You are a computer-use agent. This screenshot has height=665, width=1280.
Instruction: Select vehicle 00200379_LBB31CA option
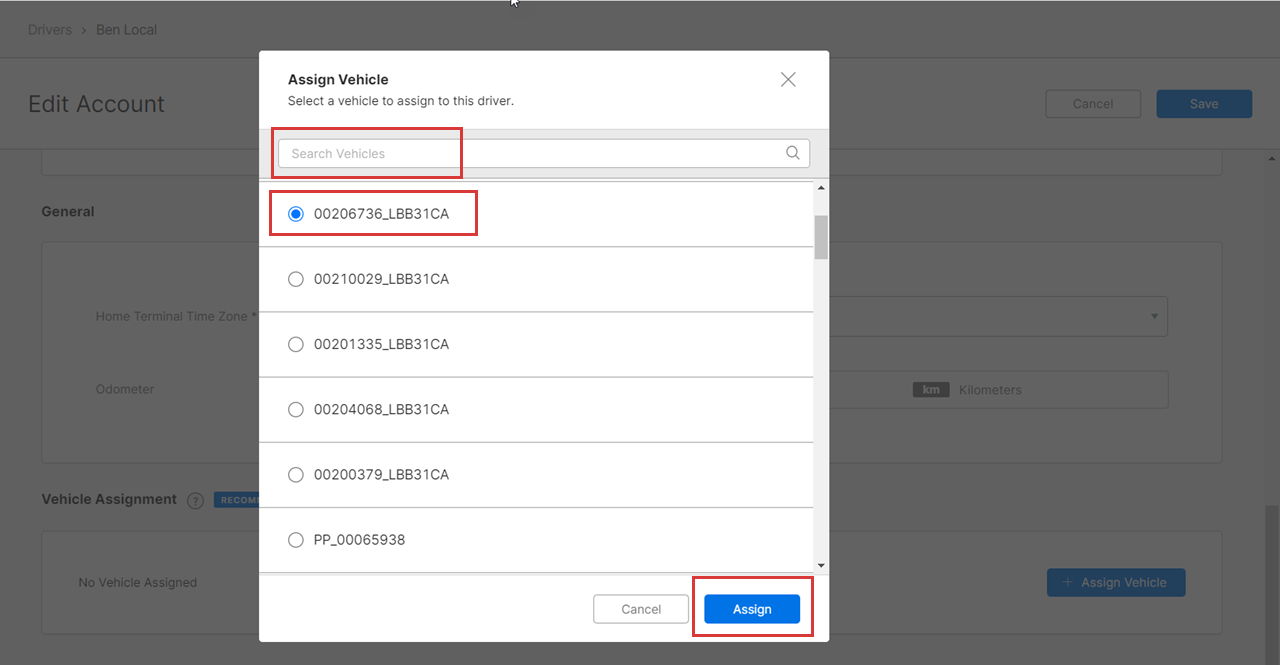click(x=296, y=474)
